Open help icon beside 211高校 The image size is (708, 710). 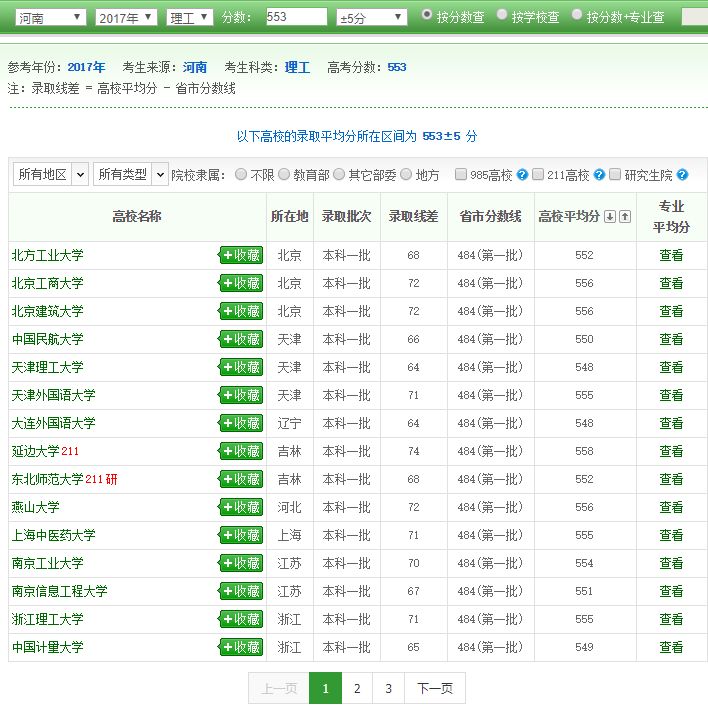(599, 175)
